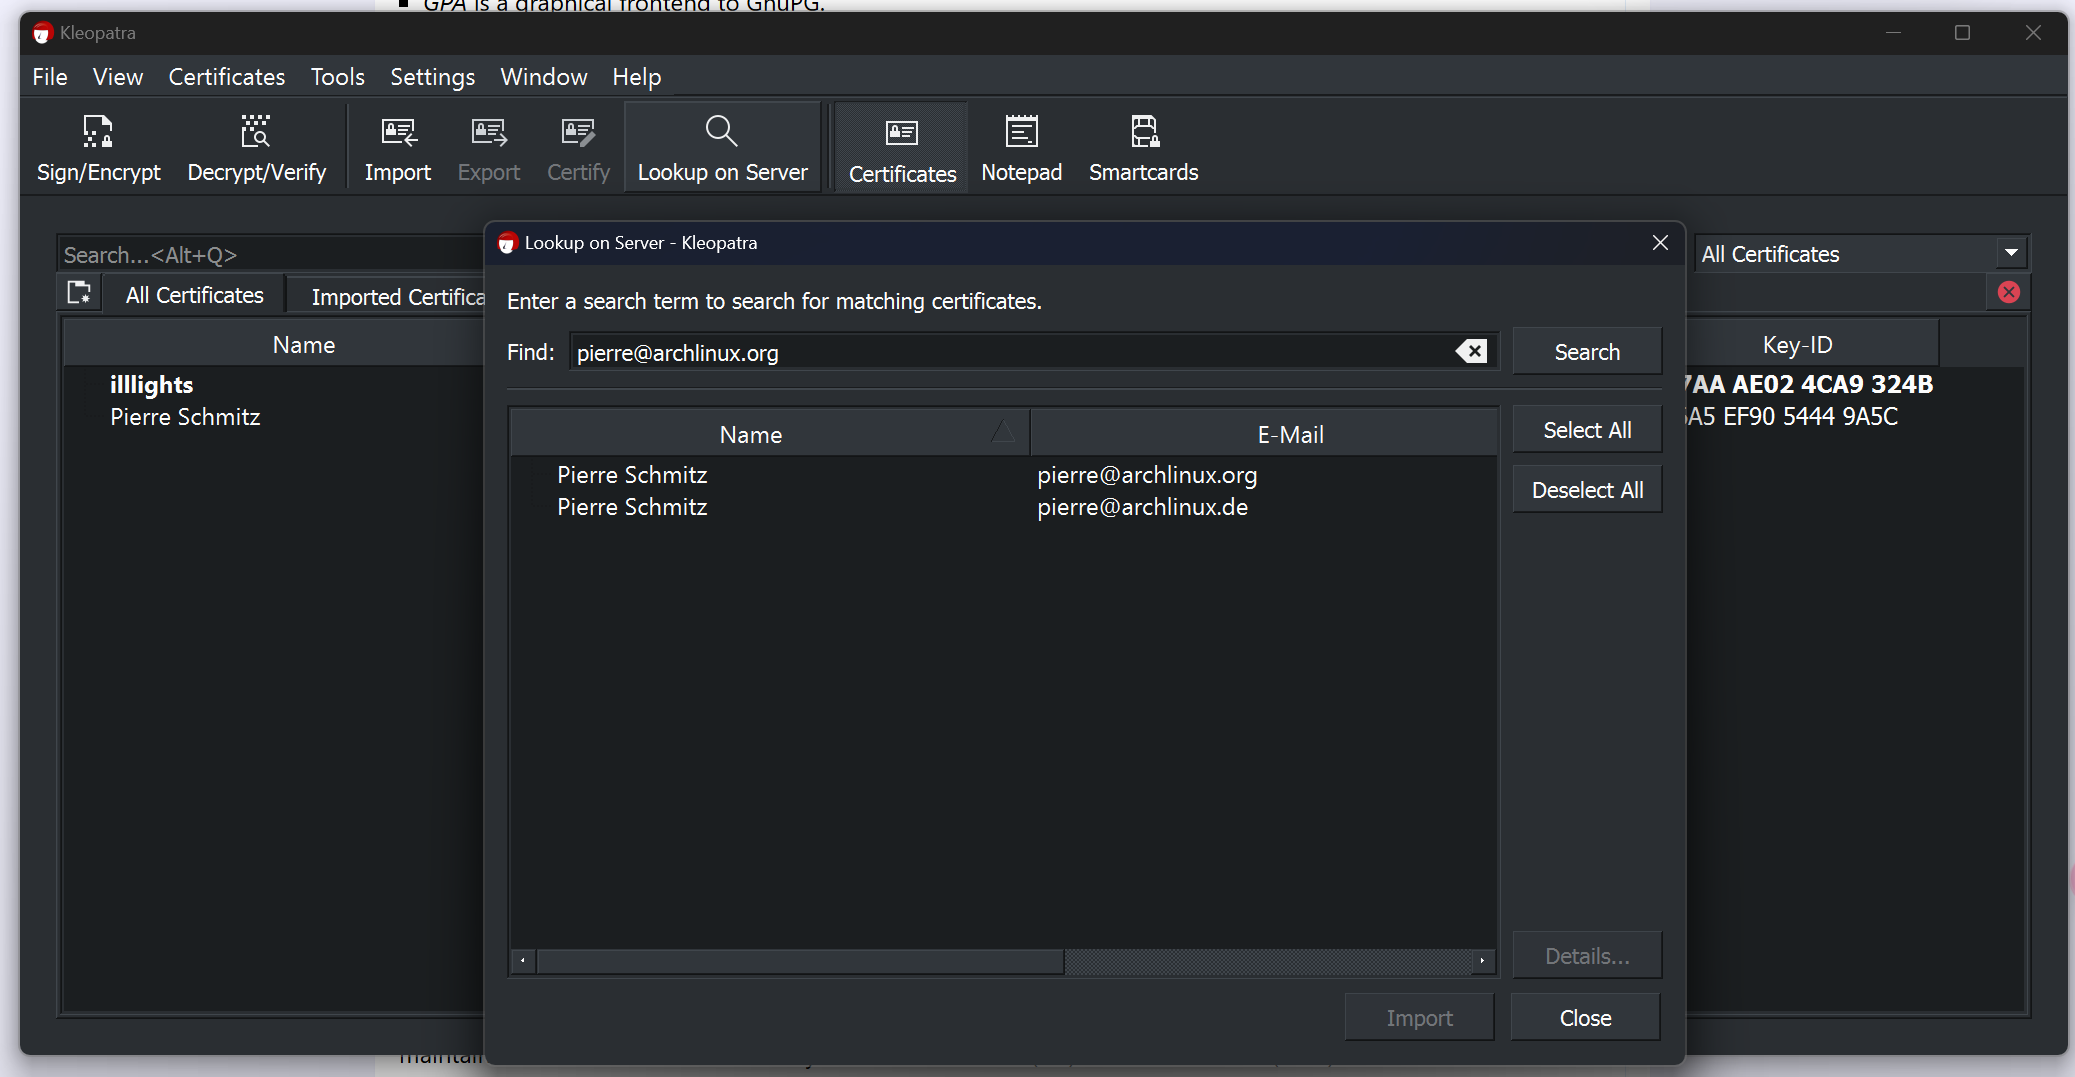Open the Notepad view icon
This screenshot has height=1077, width=2075.
(x=1021, y=132)
